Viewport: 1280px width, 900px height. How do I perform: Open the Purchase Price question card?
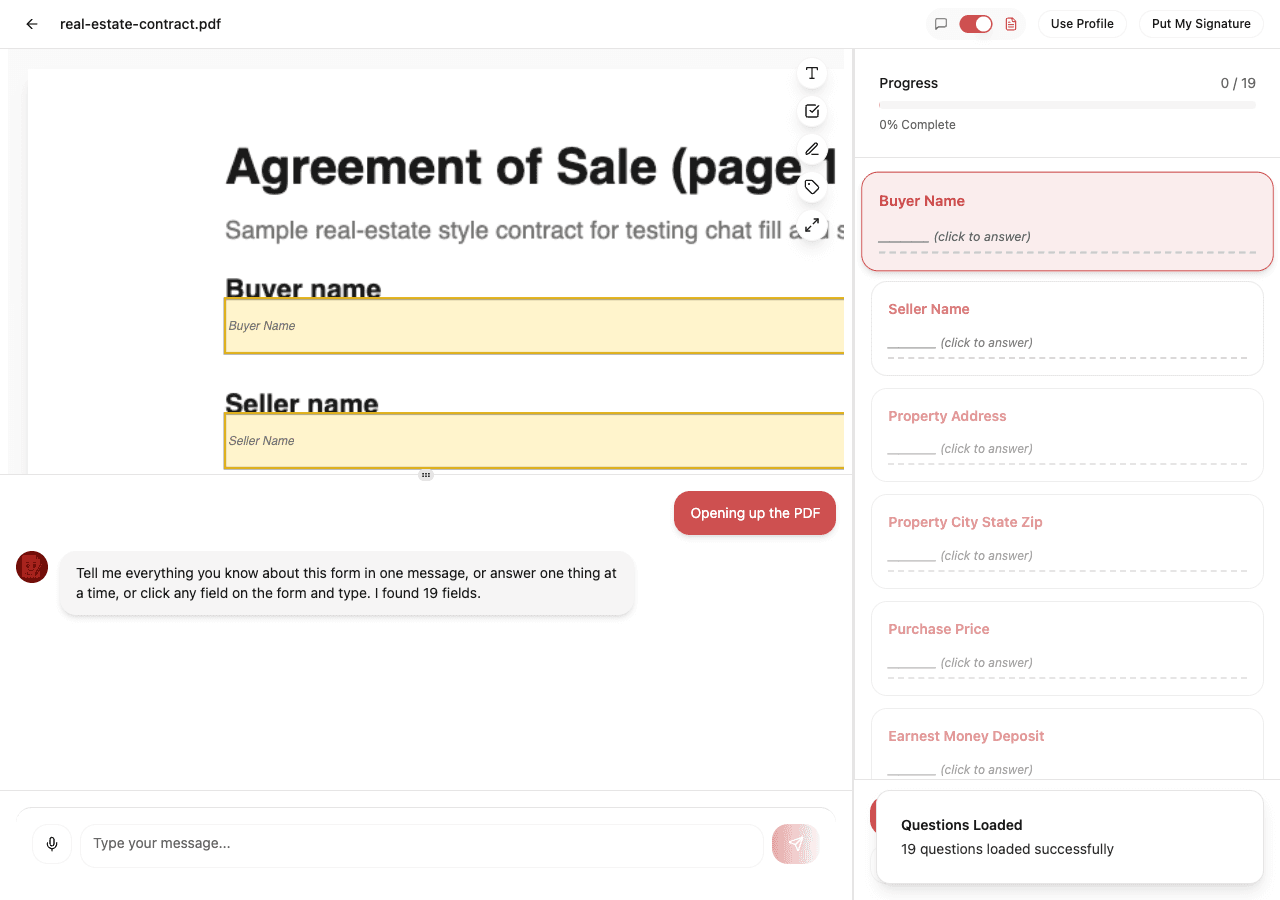coord(1067,648)
